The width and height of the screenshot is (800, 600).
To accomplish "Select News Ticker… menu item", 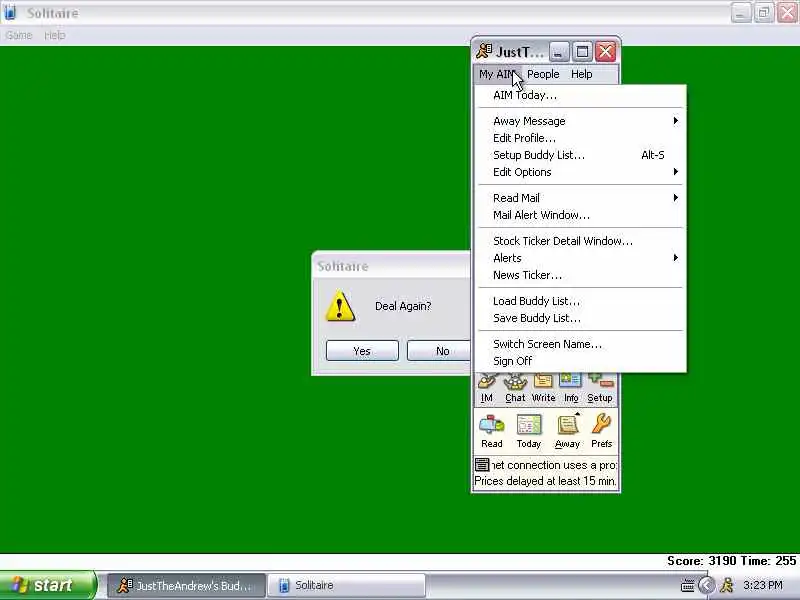I will (581, 276).
